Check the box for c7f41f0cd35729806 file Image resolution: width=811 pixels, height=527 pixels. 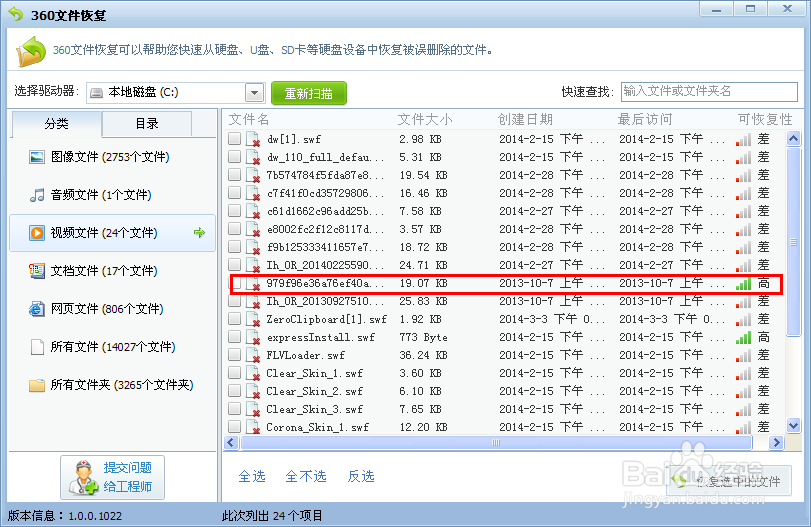(234, 193)
